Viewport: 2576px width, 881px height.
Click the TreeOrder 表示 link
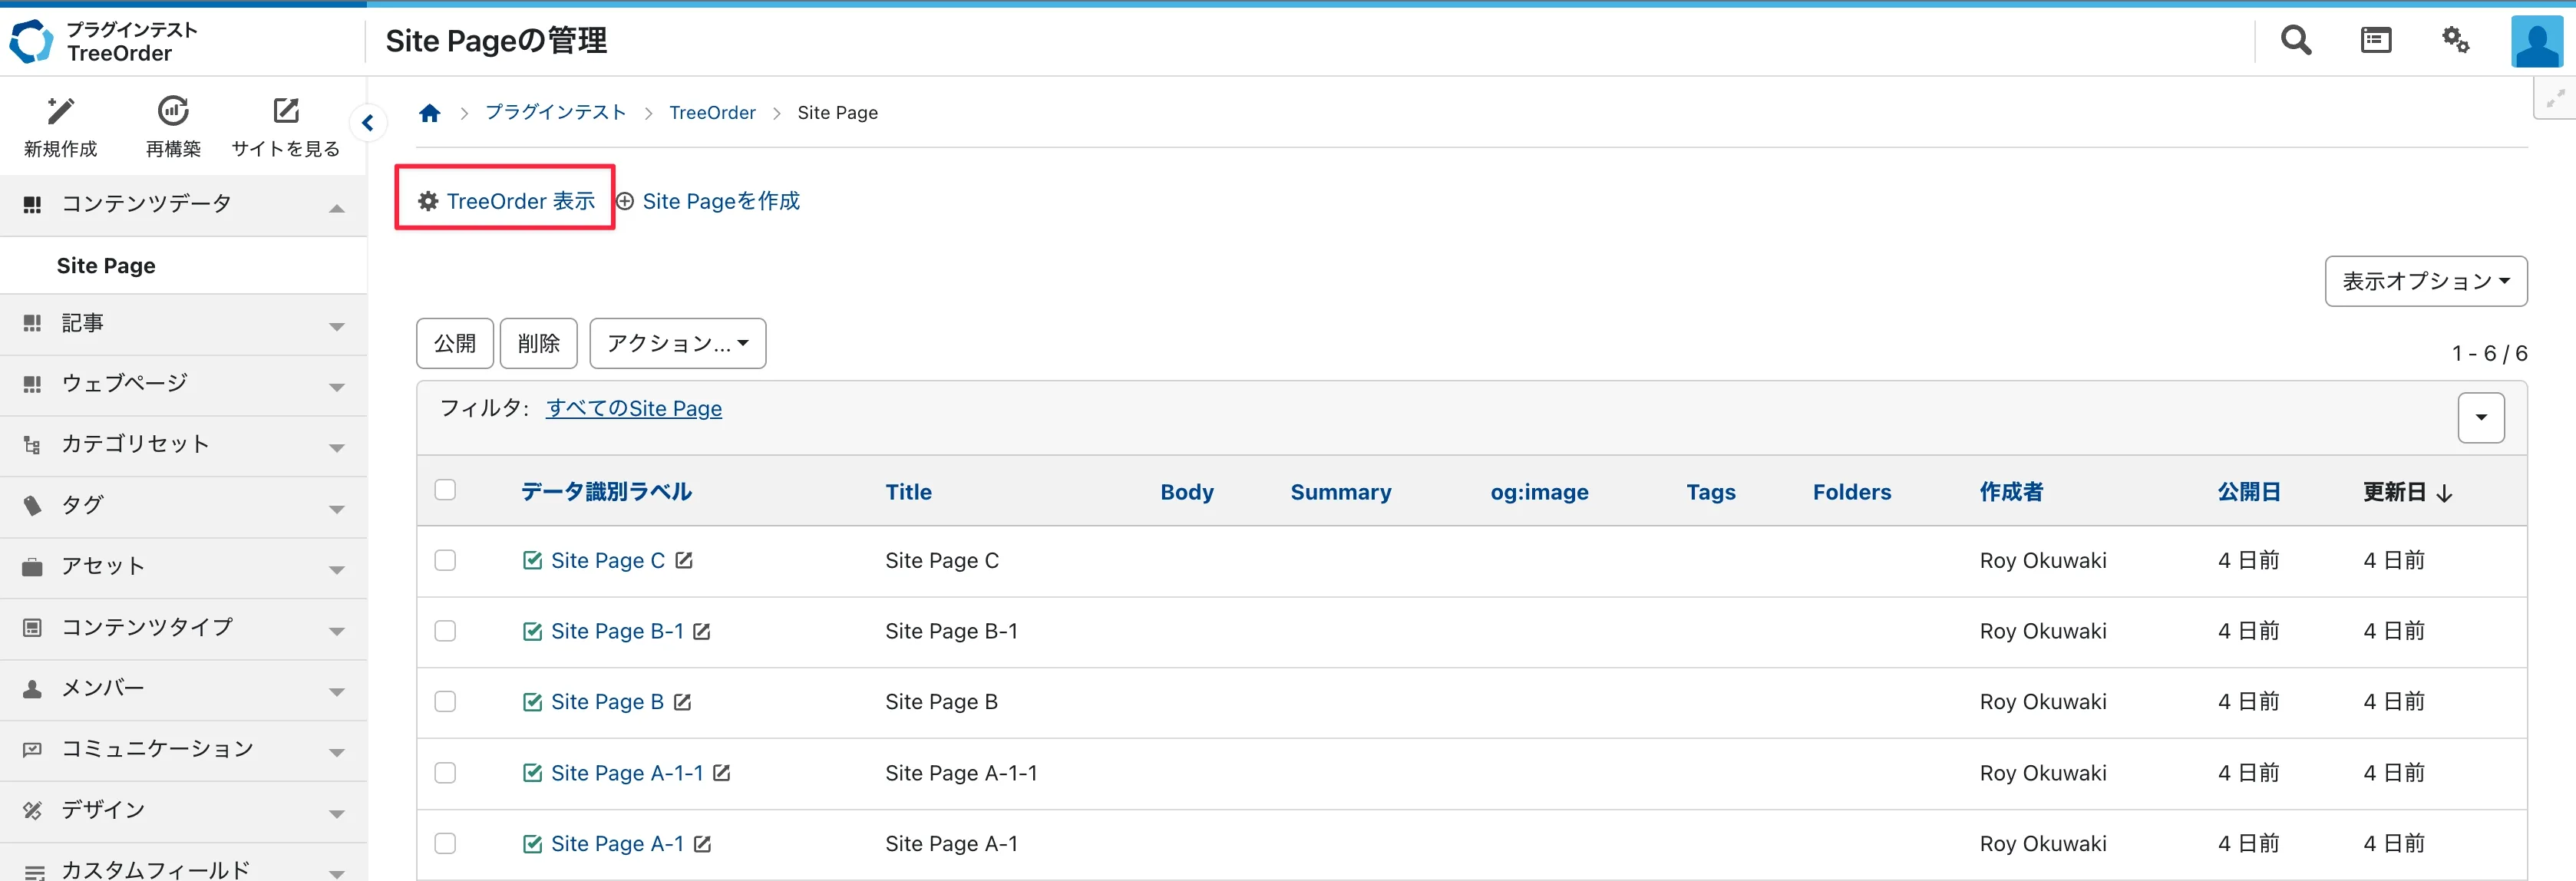pyautogui.click(x=520, y=201)
